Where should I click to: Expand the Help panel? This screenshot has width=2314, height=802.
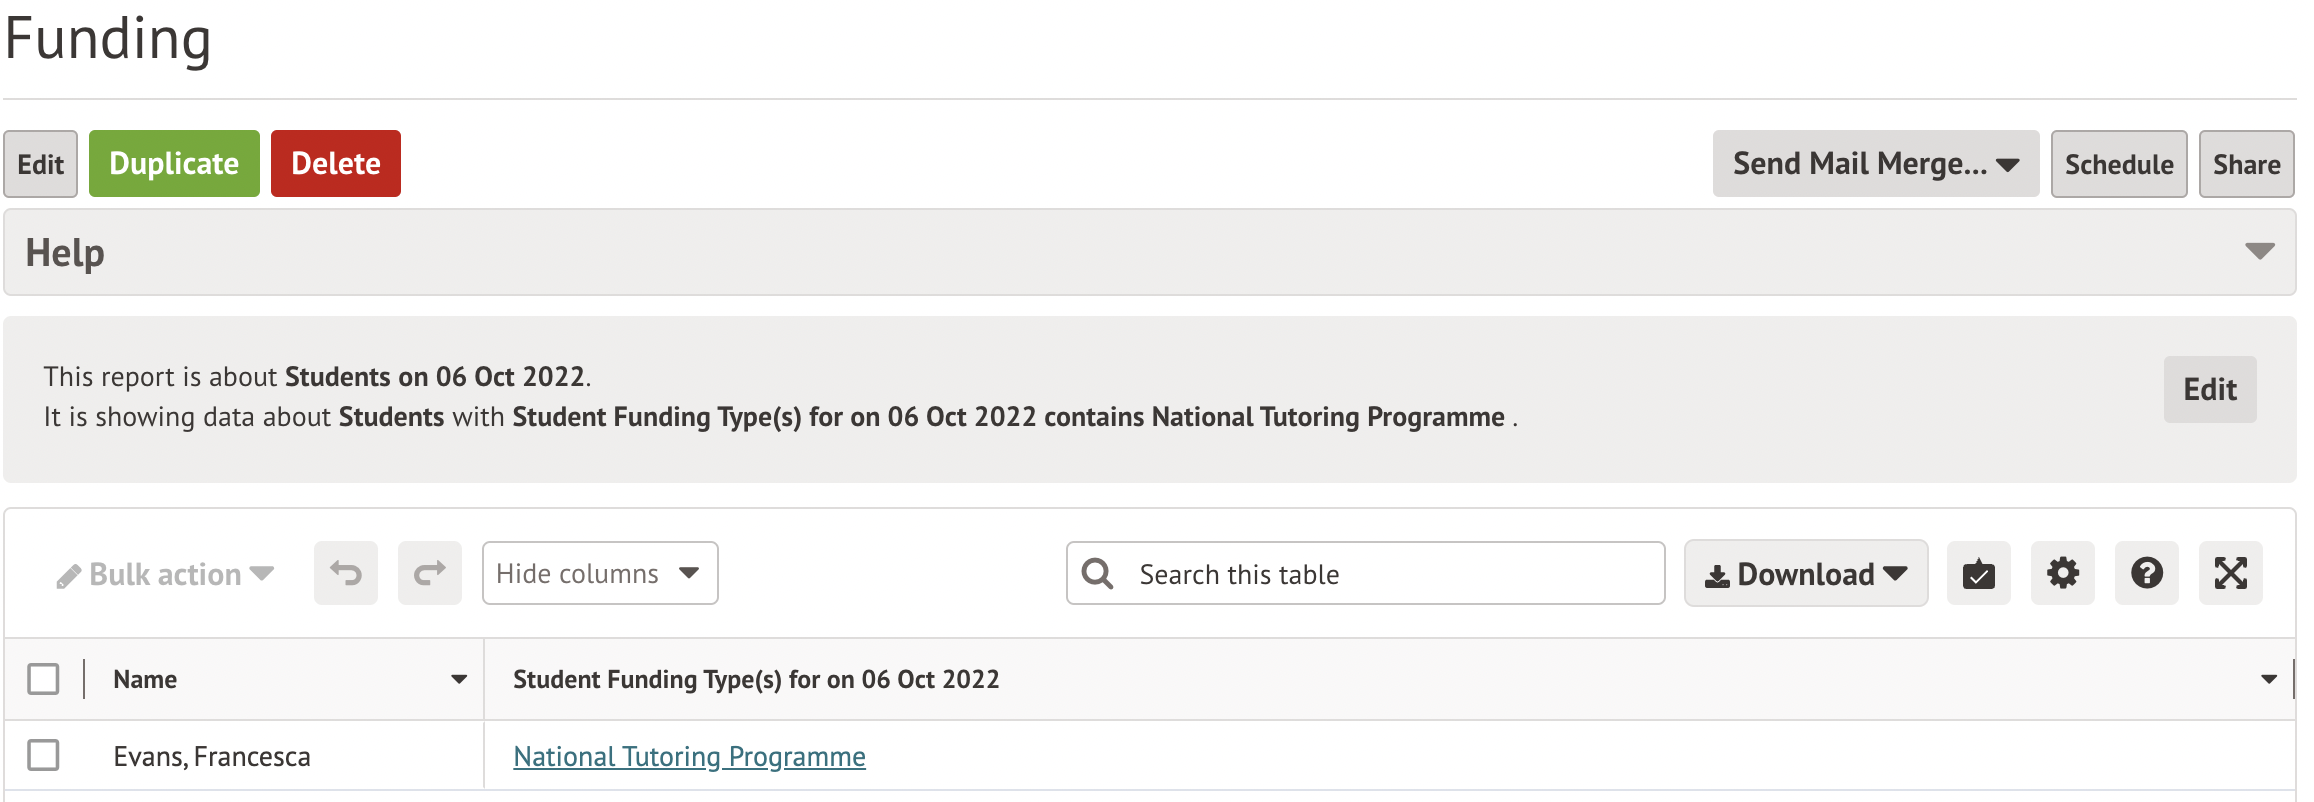[x=2259, y=251]
